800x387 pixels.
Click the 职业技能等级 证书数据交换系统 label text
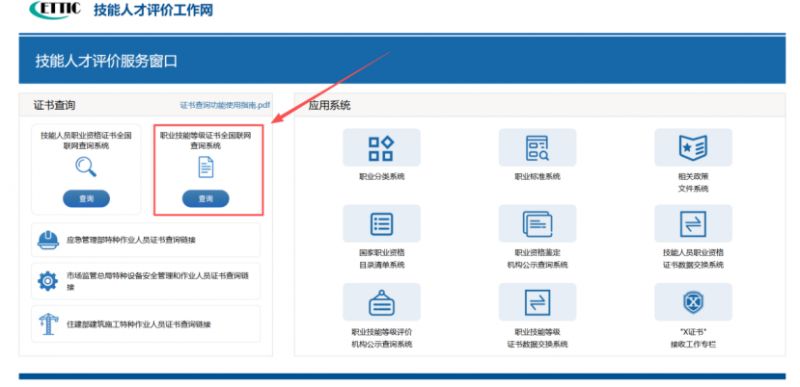[537, 338]
